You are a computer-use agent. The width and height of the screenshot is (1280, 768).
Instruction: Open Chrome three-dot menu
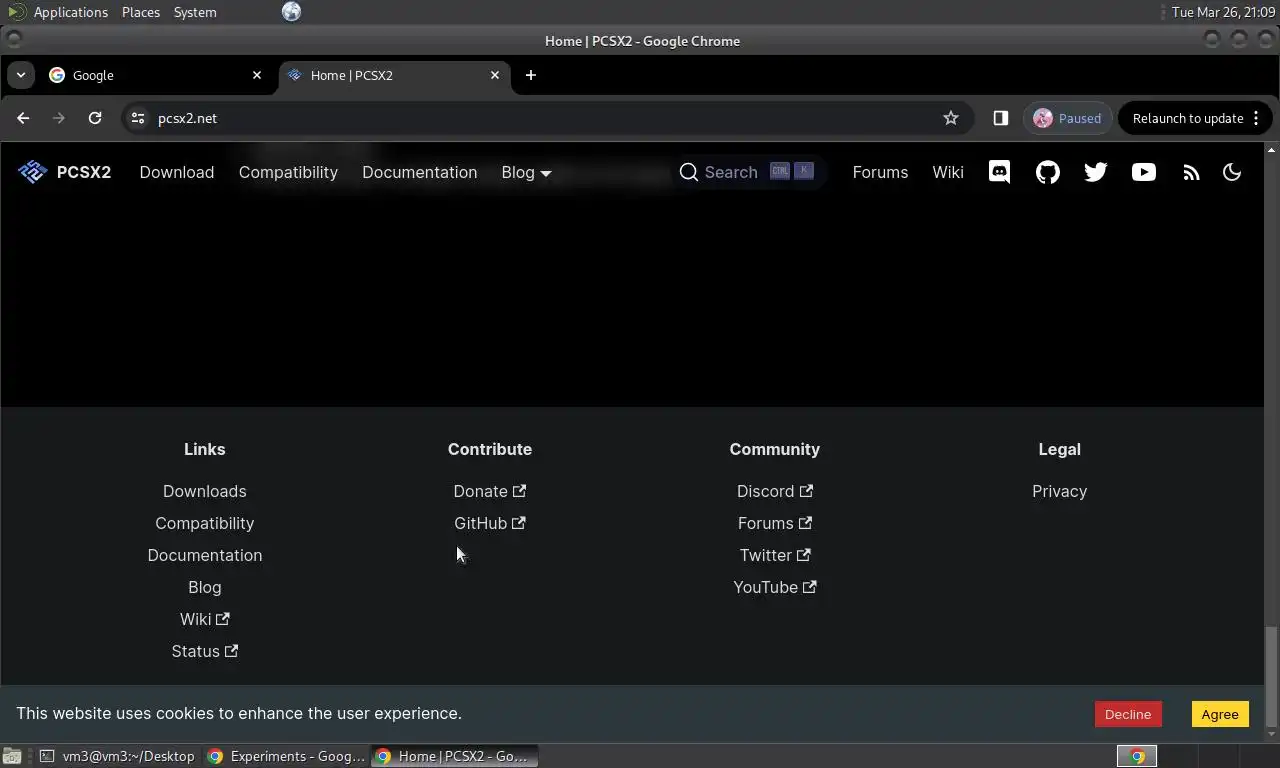point(1256,118)
